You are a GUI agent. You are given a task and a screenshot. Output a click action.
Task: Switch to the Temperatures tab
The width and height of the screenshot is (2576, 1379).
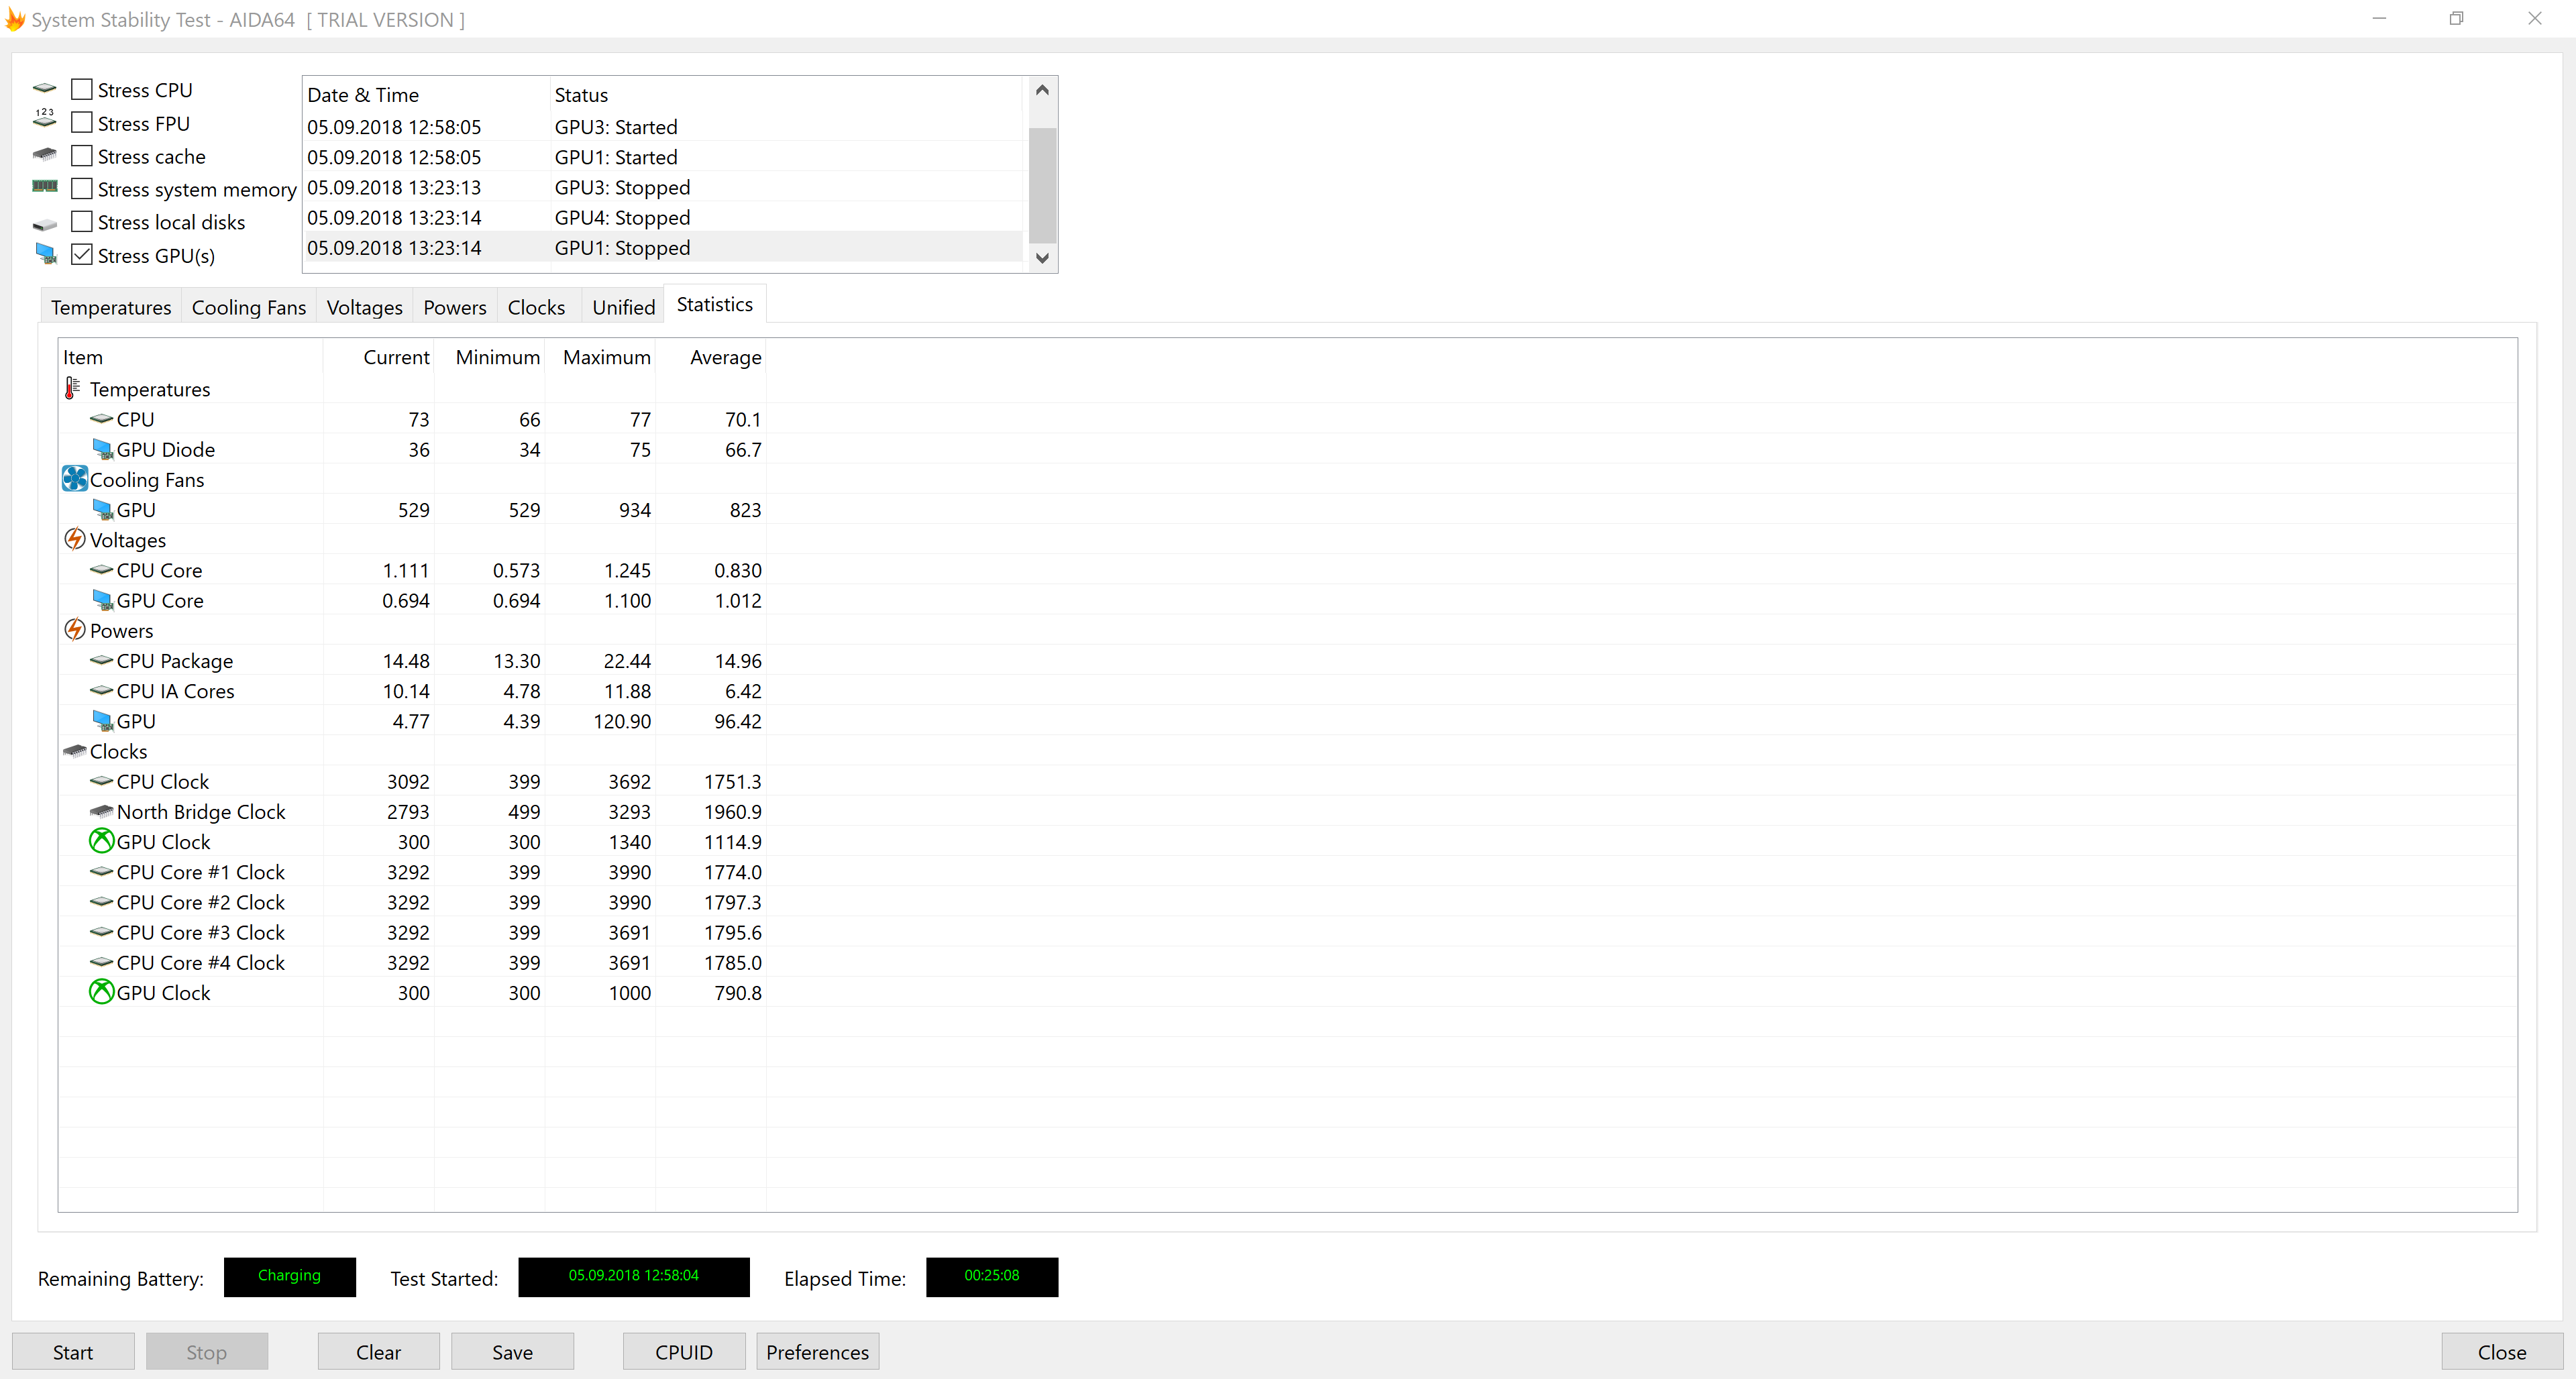[111, 307]
